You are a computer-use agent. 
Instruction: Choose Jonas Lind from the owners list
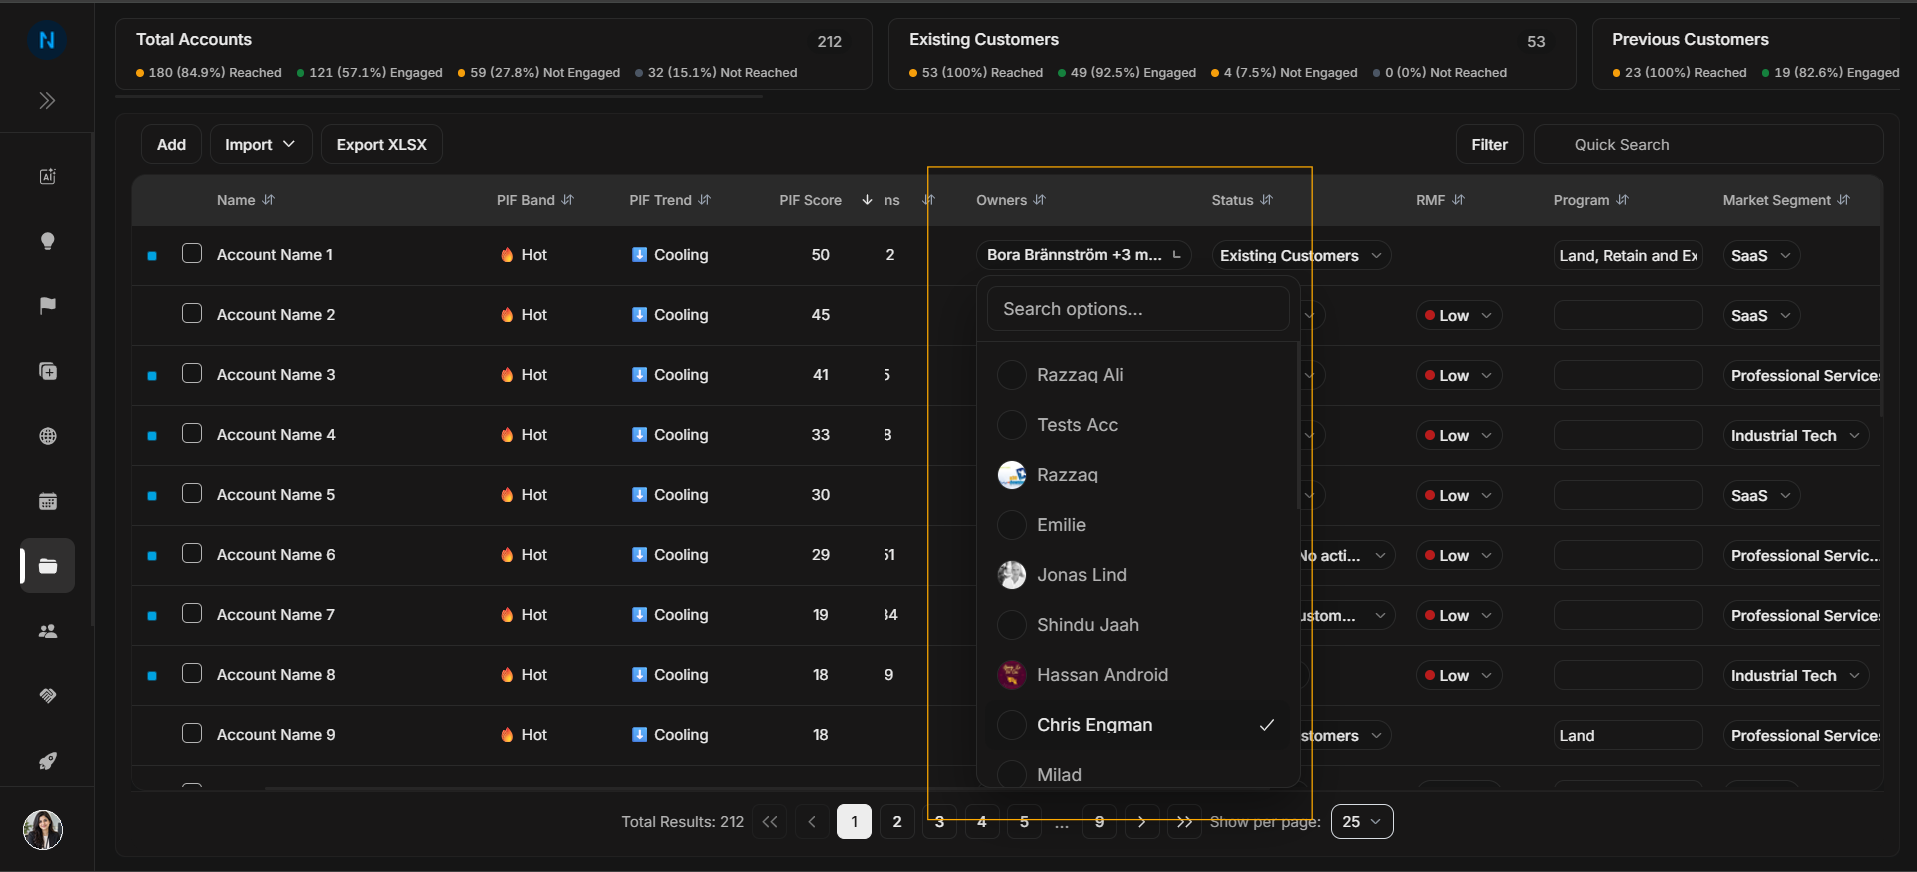point(1138,575)
